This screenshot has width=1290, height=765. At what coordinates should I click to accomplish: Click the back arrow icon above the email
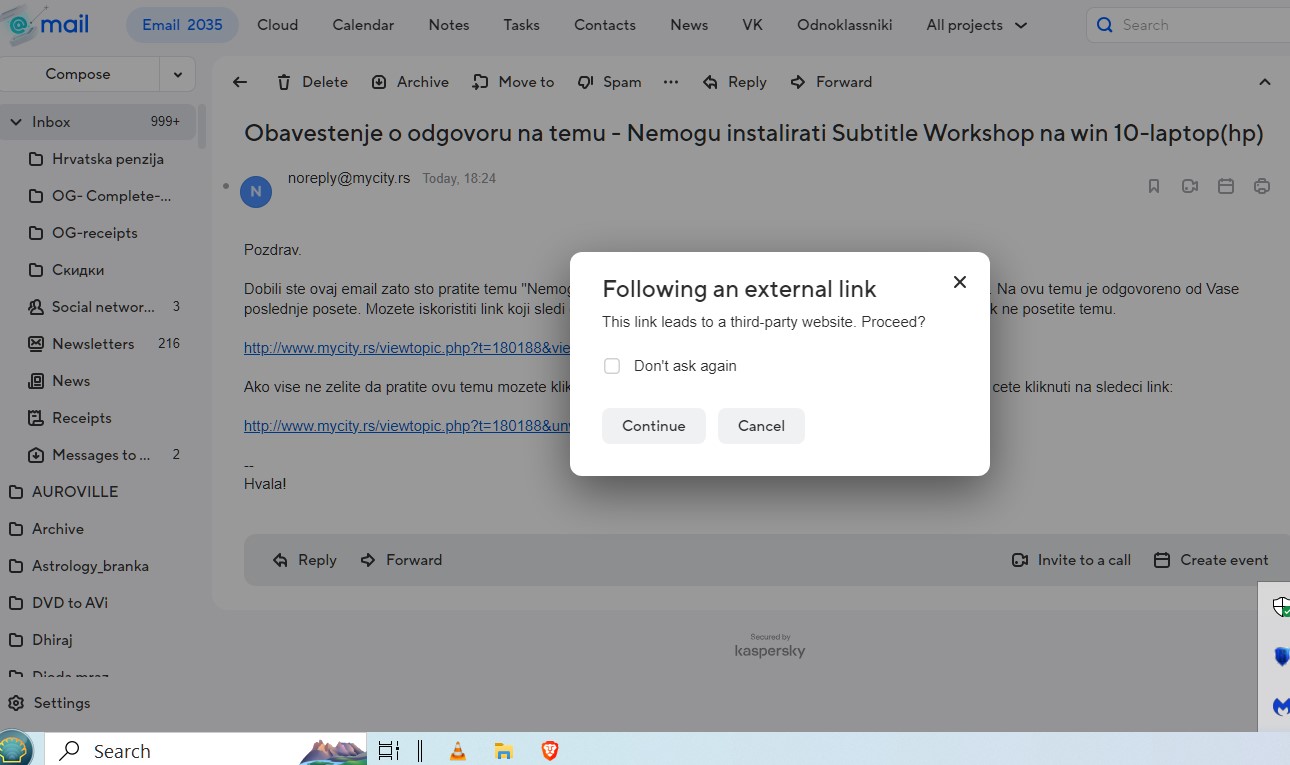point(240,82)
